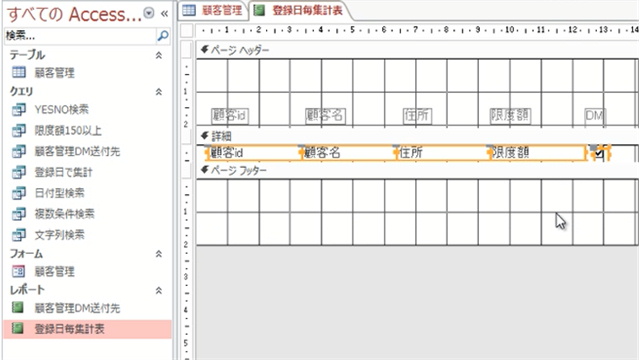
Task: Click the YESNO検索 query icon
Action: 19,109
